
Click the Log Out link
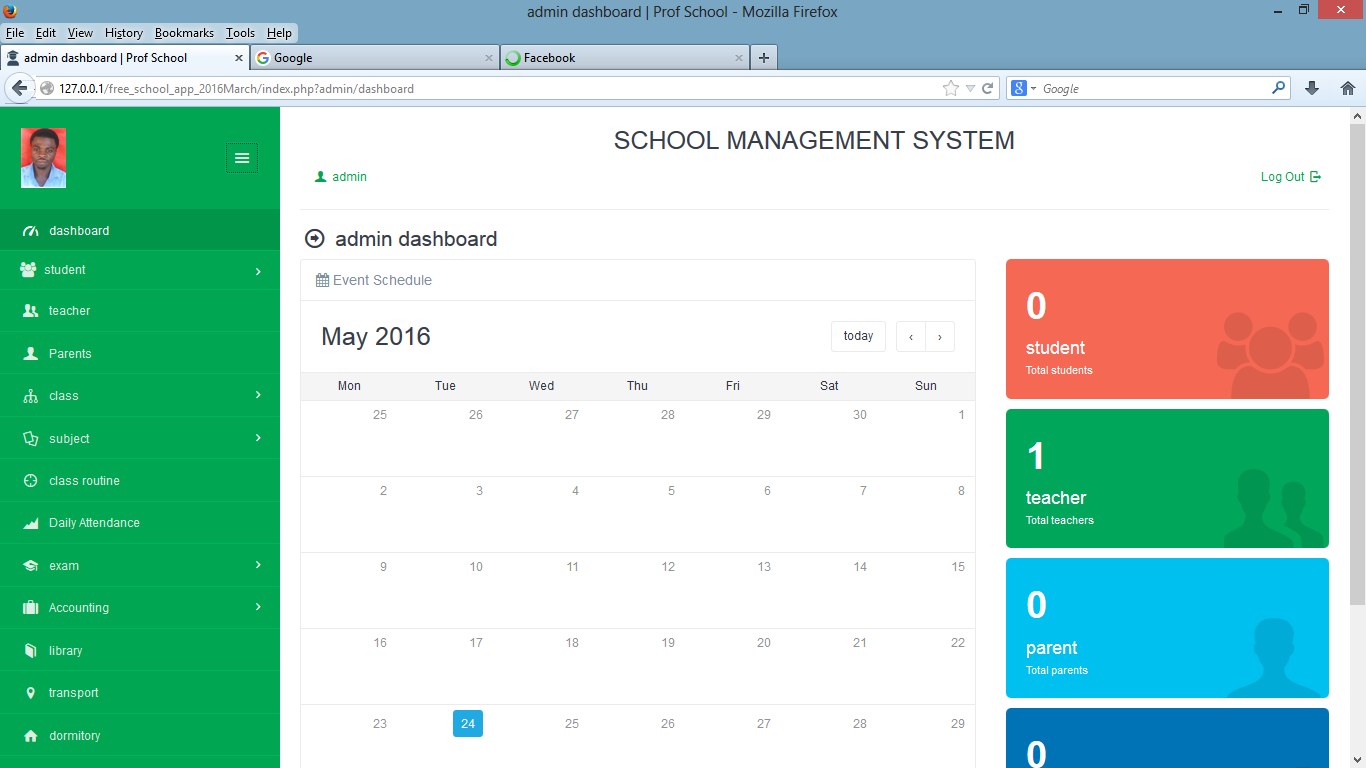coord(1283,176)
